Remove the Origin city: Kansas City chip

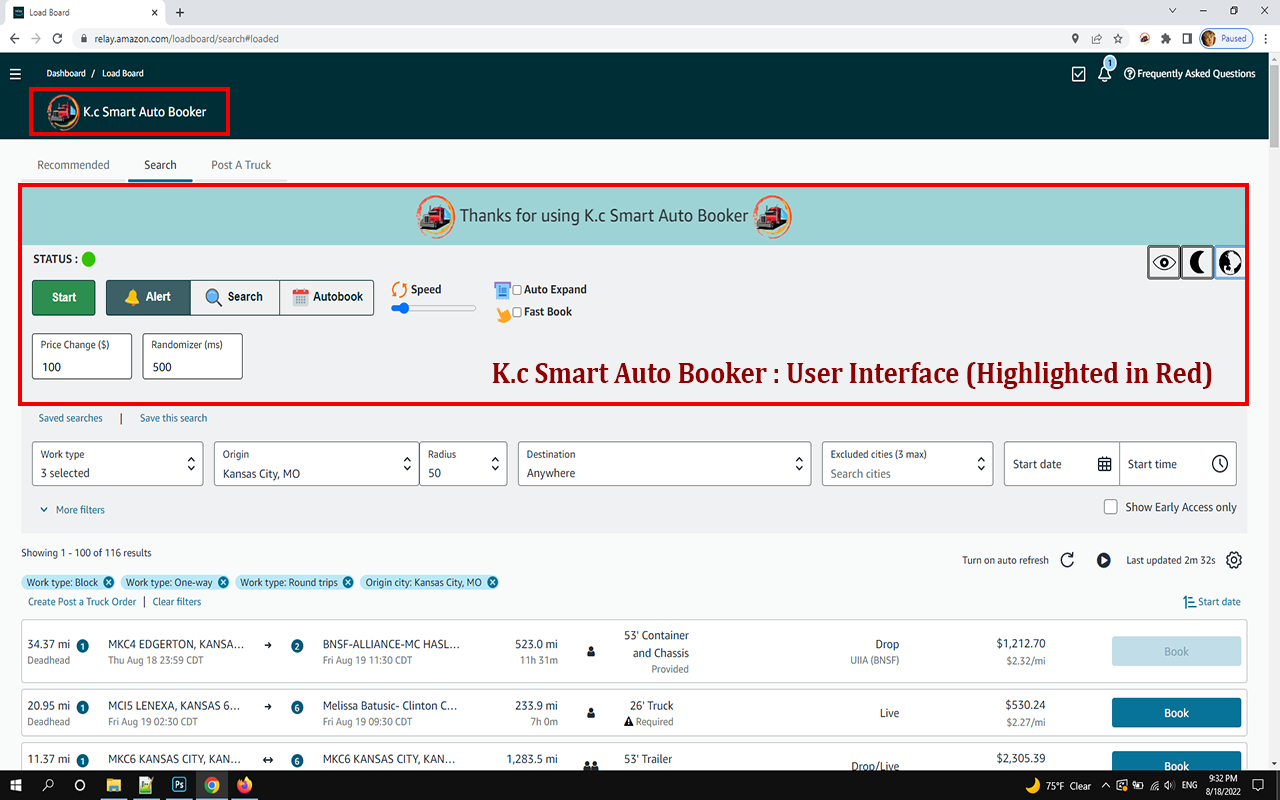click(x=493, y=582)
